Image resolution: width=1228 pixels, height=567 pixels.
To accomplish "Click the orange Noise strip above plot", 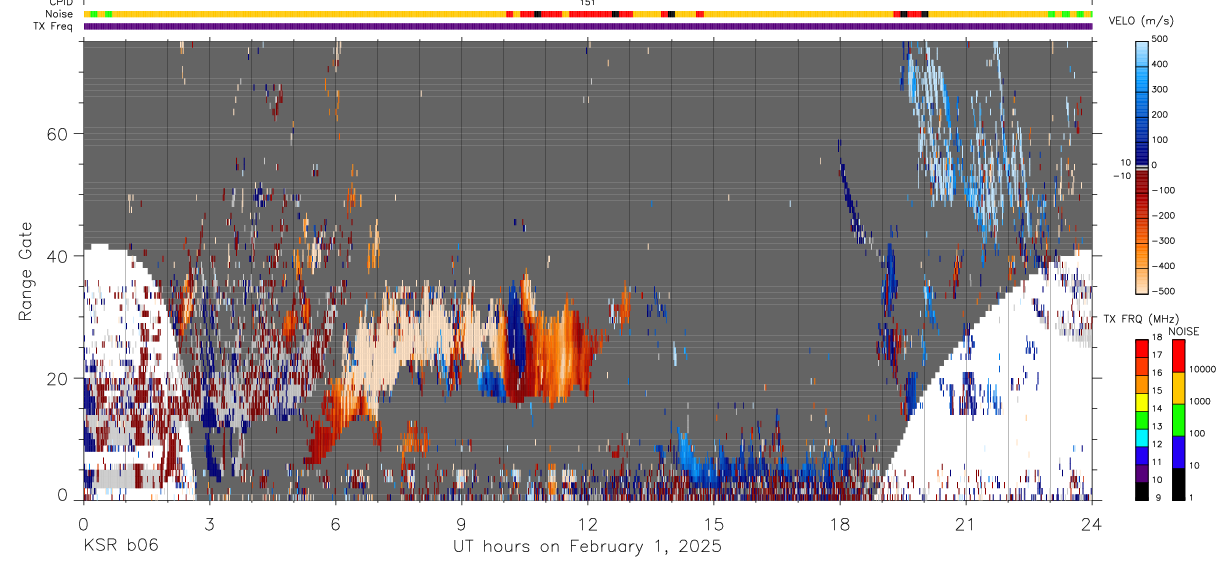I will (588, 14).
